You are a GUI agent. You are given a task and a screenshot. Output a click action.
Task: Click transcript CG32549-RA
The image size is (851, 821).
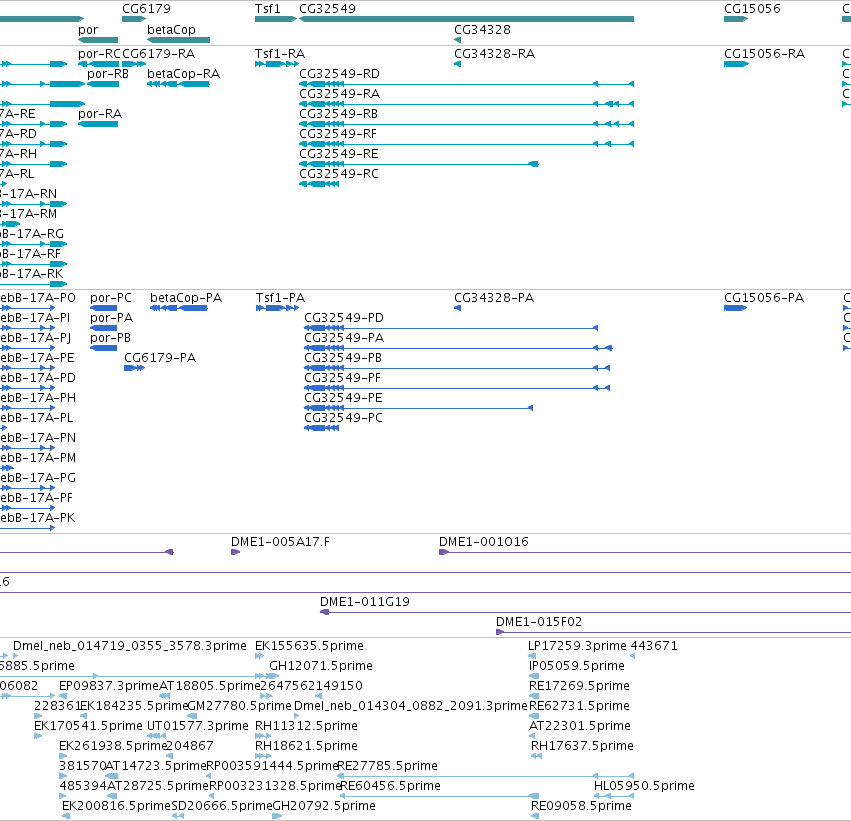tap(339, 94)
